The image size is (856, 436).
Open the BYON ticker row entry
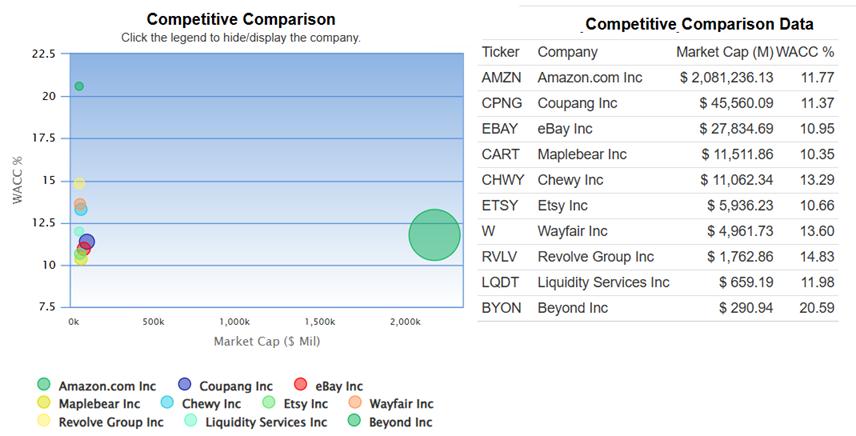[x=501, y=308]
